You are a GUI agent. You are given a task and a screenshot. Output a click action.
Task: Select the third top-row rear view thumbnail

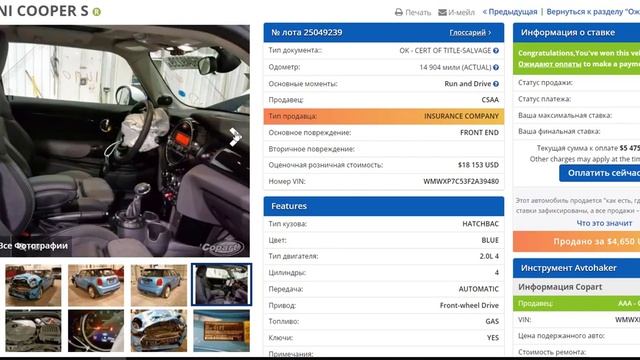(x=159, y=285)
